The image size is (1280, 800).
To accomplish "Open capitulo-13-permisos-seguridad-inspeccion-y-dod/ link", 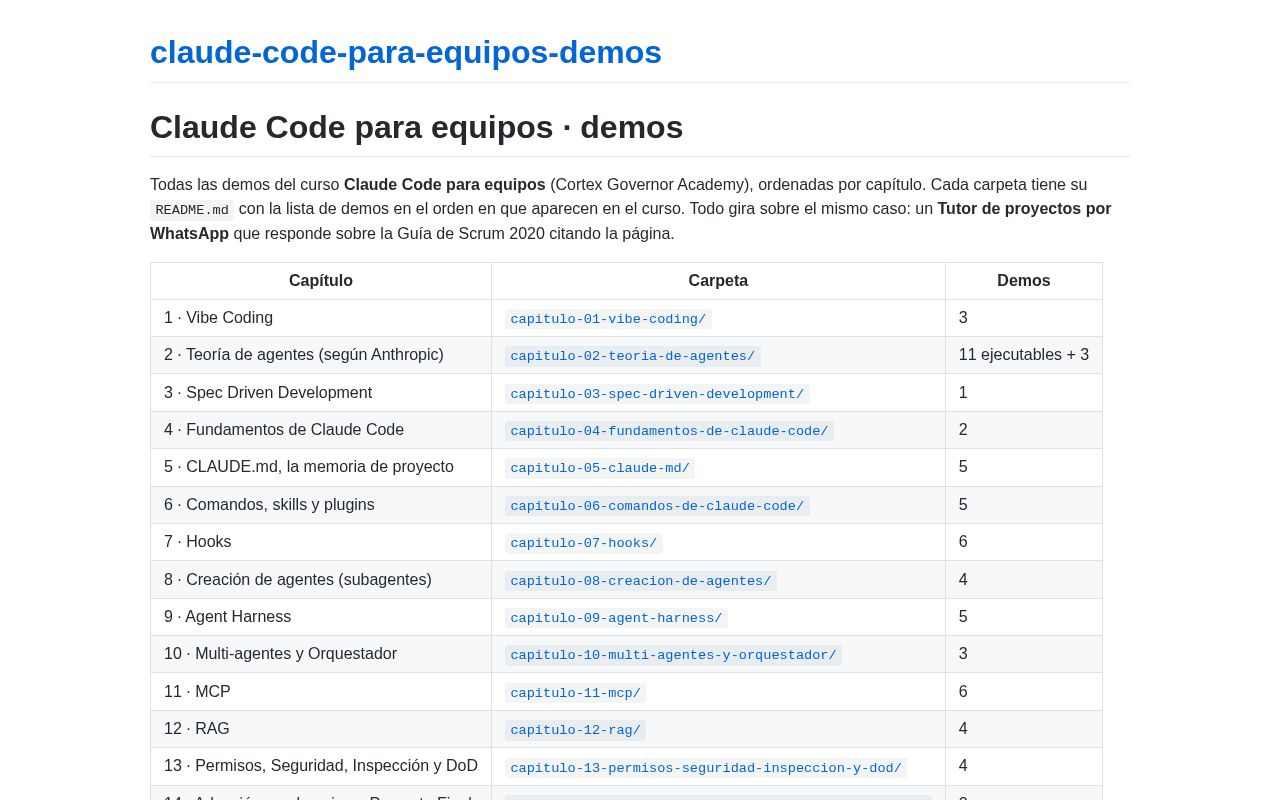I will tap(706, 768).
